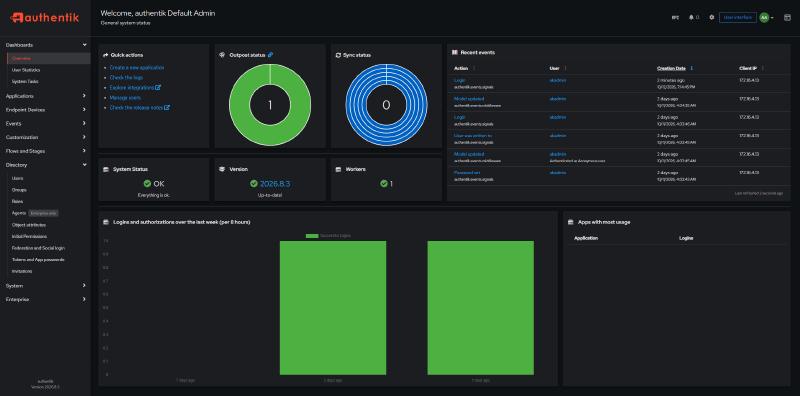Open the link icon beside Outpost status
The width and height of the screenshot is (800, 396).
coord(270,55)
